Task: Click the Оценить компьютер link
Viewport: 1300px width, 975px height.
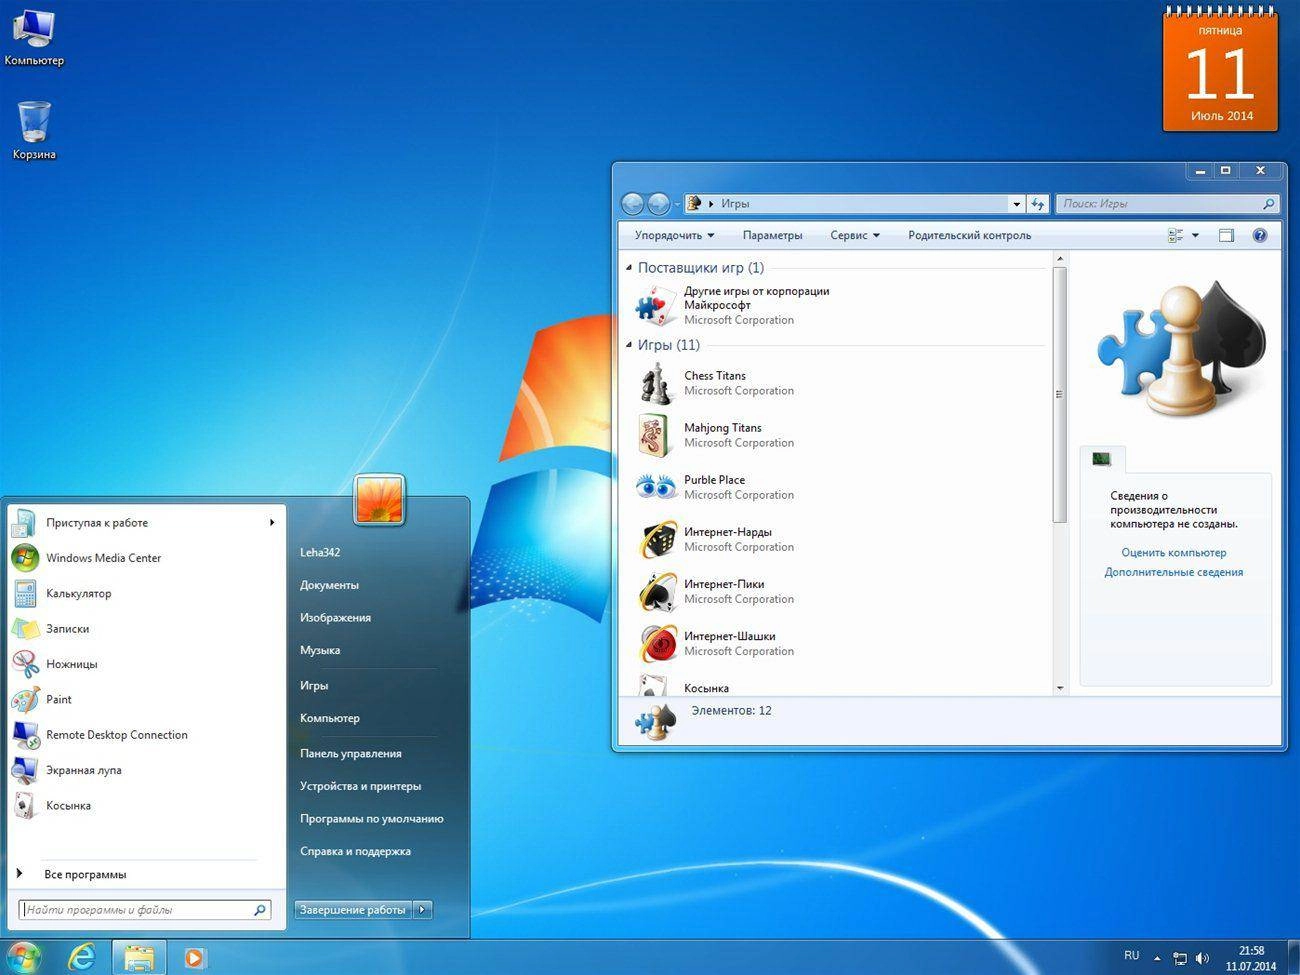Action: pos(1173,552)
